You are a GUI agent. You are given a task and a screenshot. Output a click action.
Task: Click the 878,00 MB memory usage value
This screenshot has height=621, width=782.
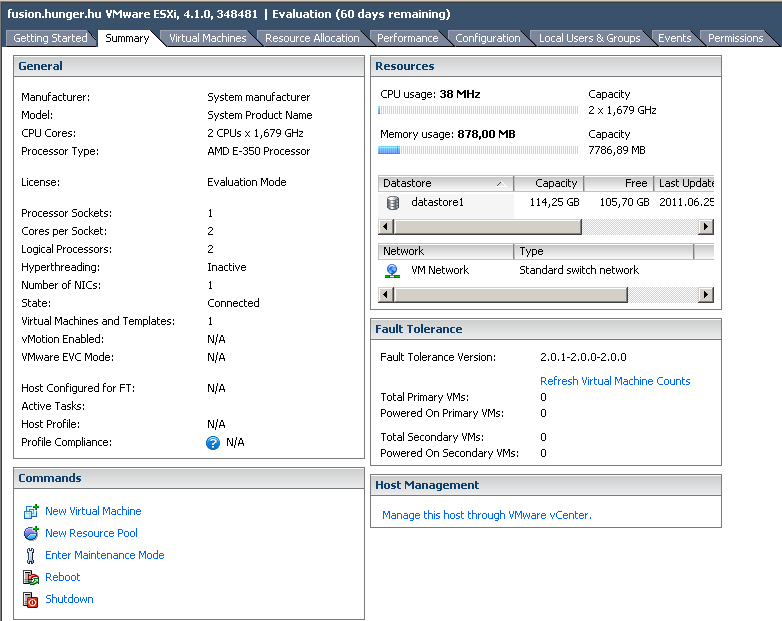coord(486,134)
